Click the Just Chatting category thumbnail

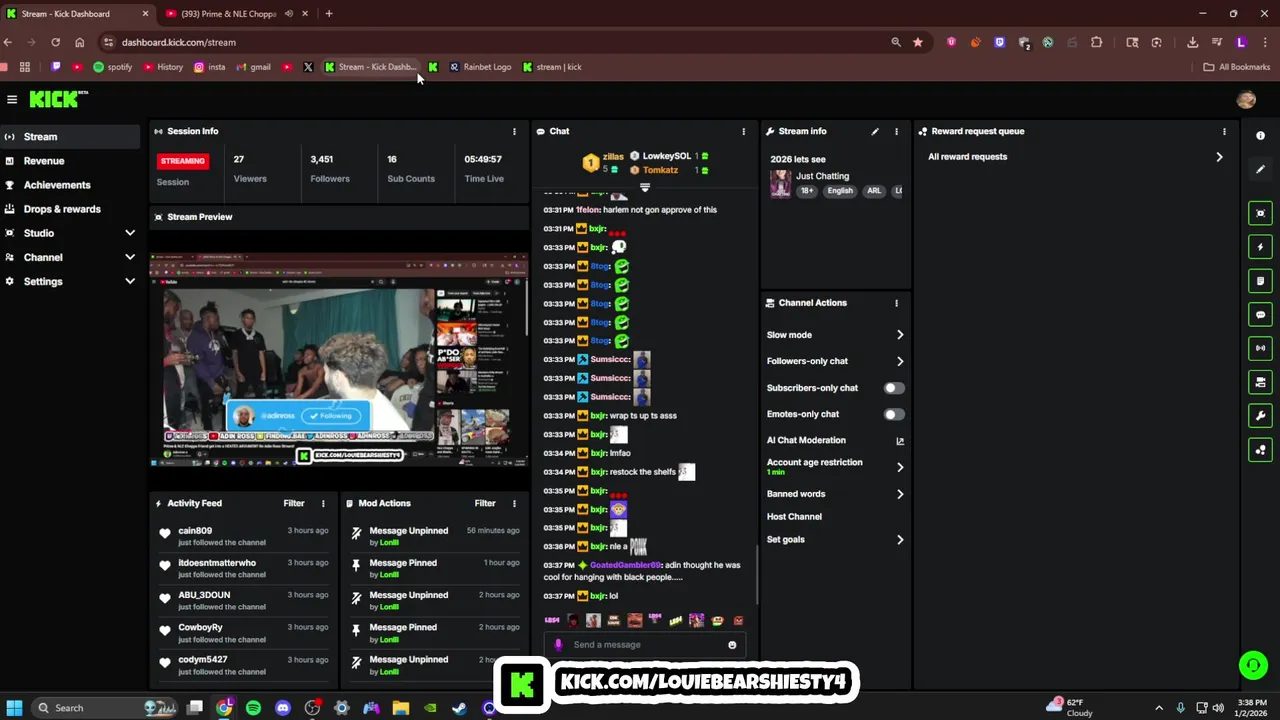coord(780,184)
